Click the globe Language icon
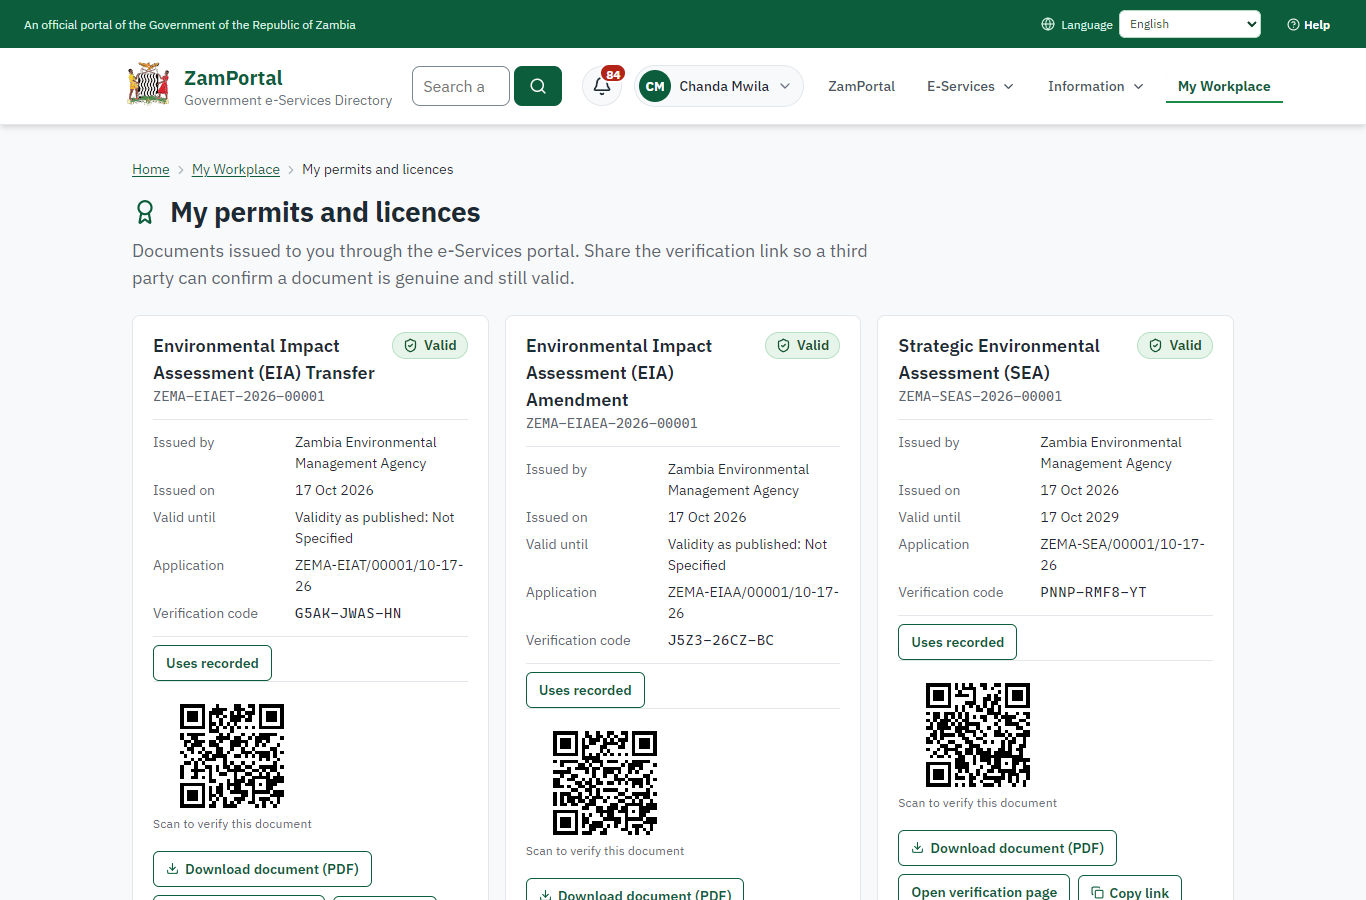Screen dimensions: 1366x900 click(1048, 24)
